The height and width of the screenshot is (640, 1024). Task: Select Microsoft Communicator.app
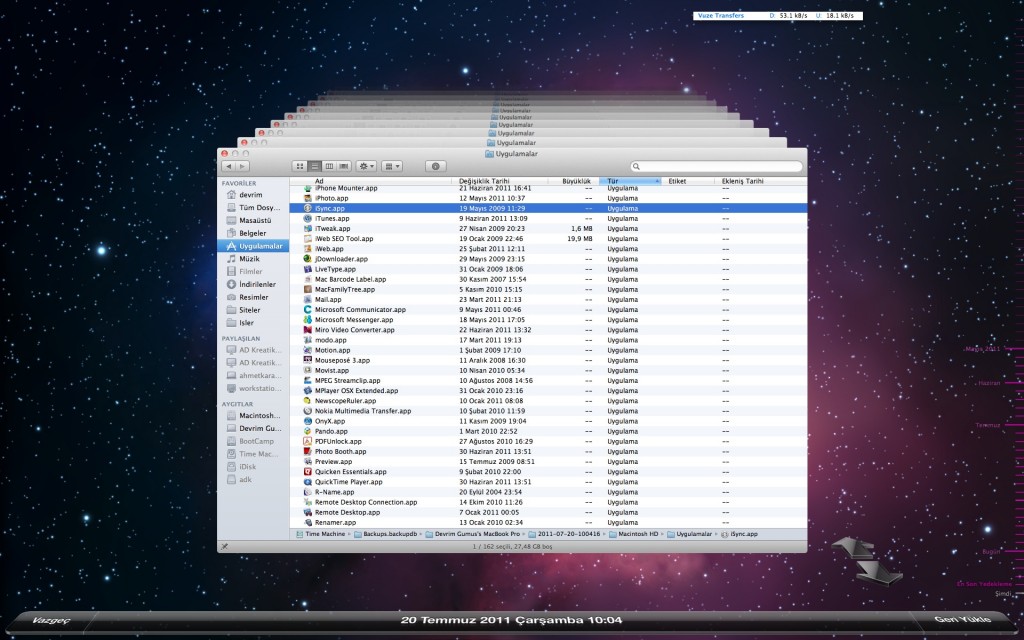point(549,310)
